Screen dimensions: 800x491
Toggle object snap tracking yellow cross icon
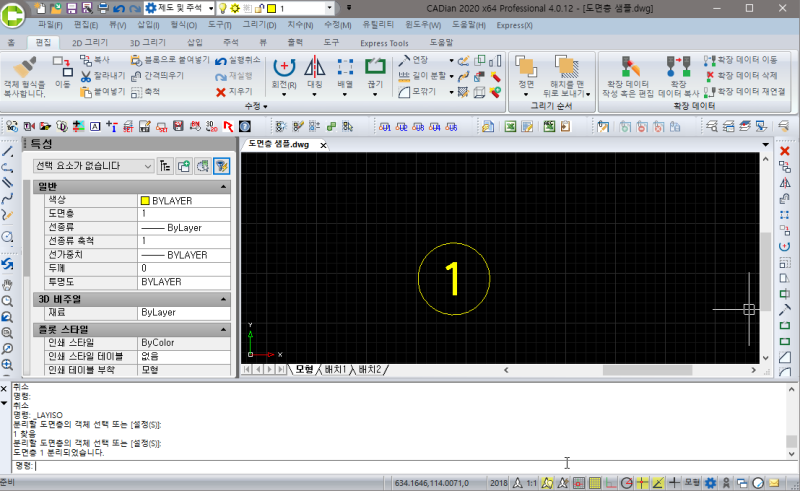642,482
